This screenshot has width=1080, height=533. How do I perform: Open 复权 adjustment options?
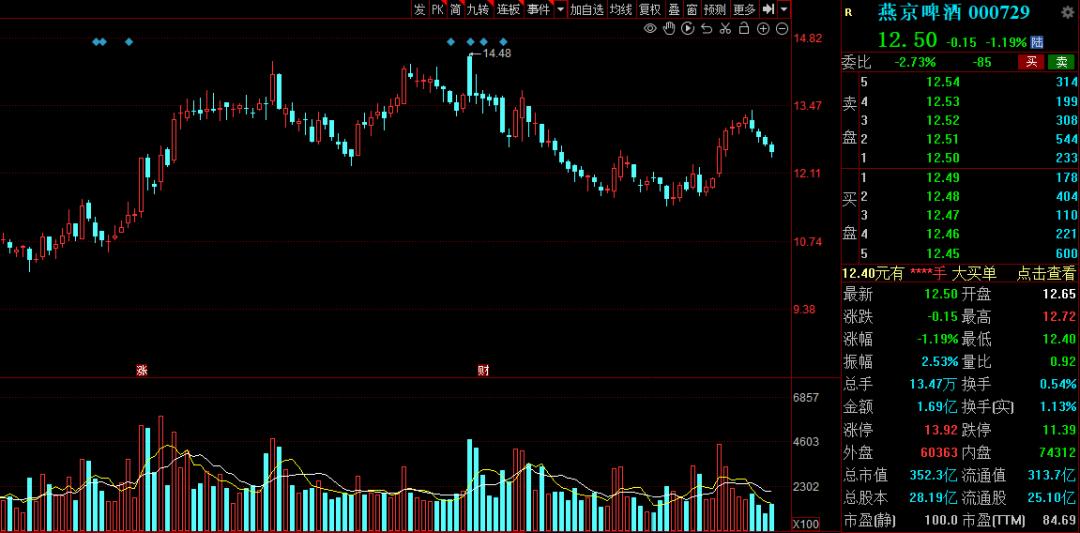(650, 9)
